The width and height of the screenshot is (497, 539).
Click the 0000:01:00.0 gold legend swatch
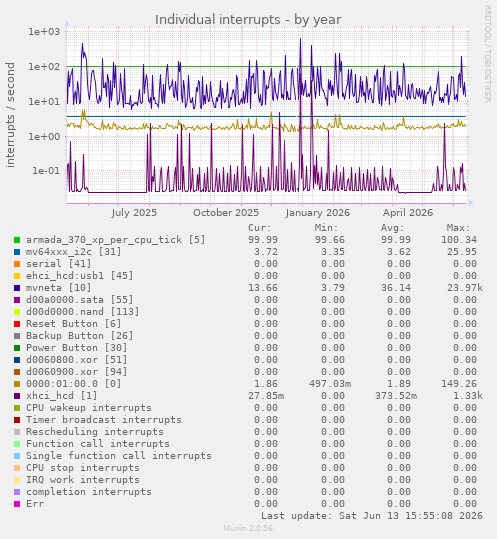(x=17, y=384)
